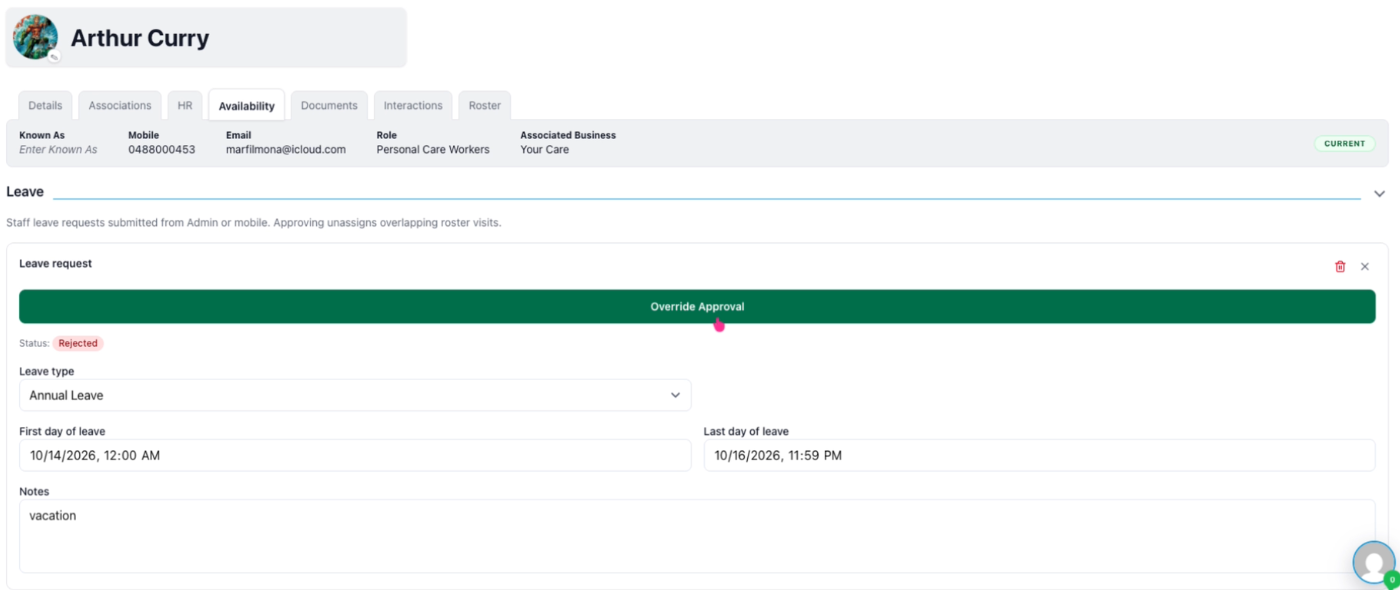The height and width of the screenshot is (590, 1400).
Task: Collapse the Leave section chevron
Action: (1379, 193)
